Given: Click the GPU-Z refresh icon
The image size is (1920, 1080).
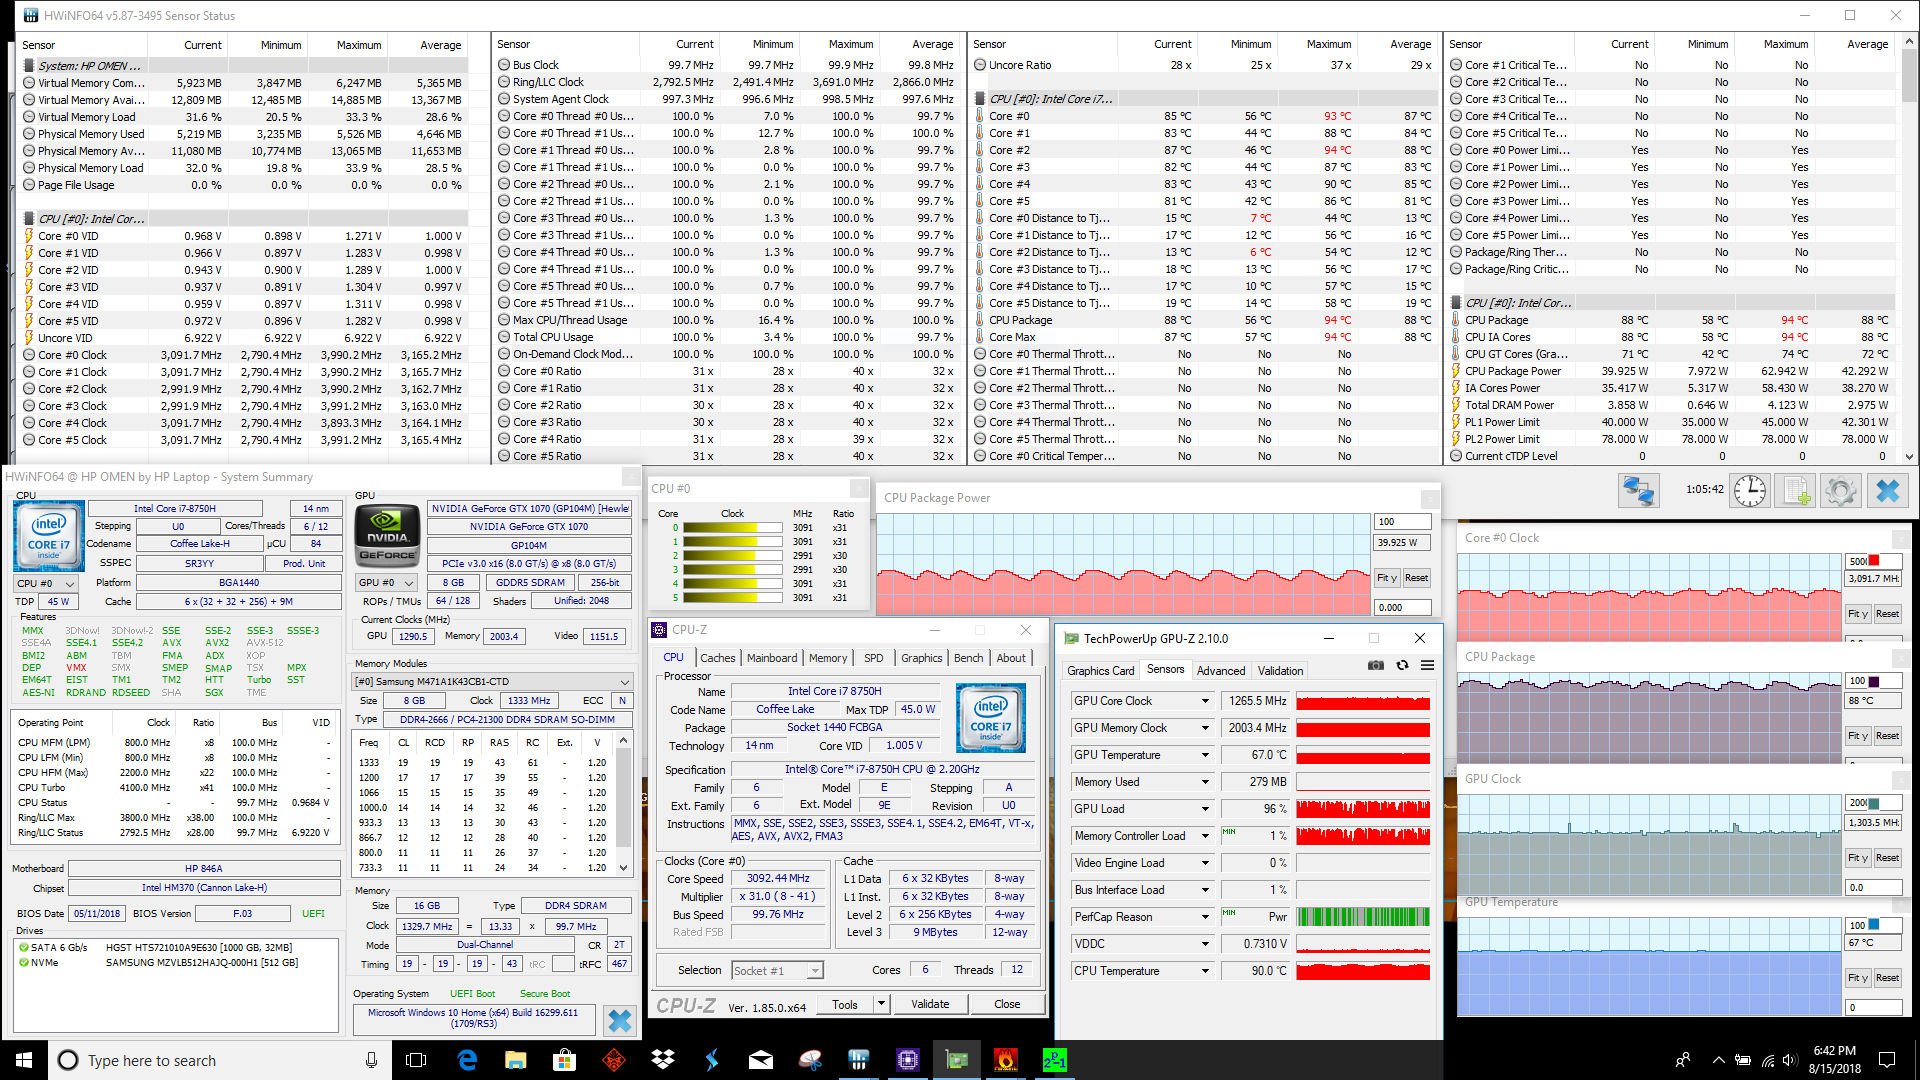Looking at the screenshot, I should [1402, 665].
